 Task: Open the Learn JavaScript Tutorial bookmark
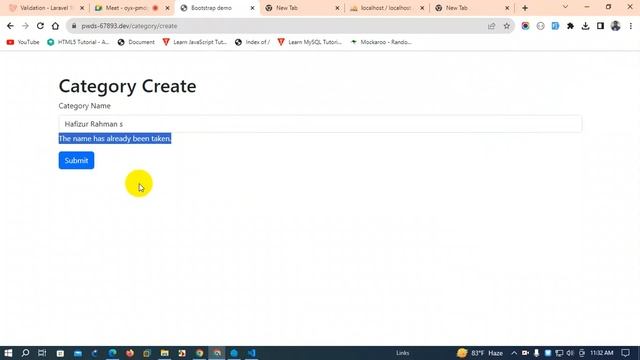pyautogui.click(x=194, y=42)
